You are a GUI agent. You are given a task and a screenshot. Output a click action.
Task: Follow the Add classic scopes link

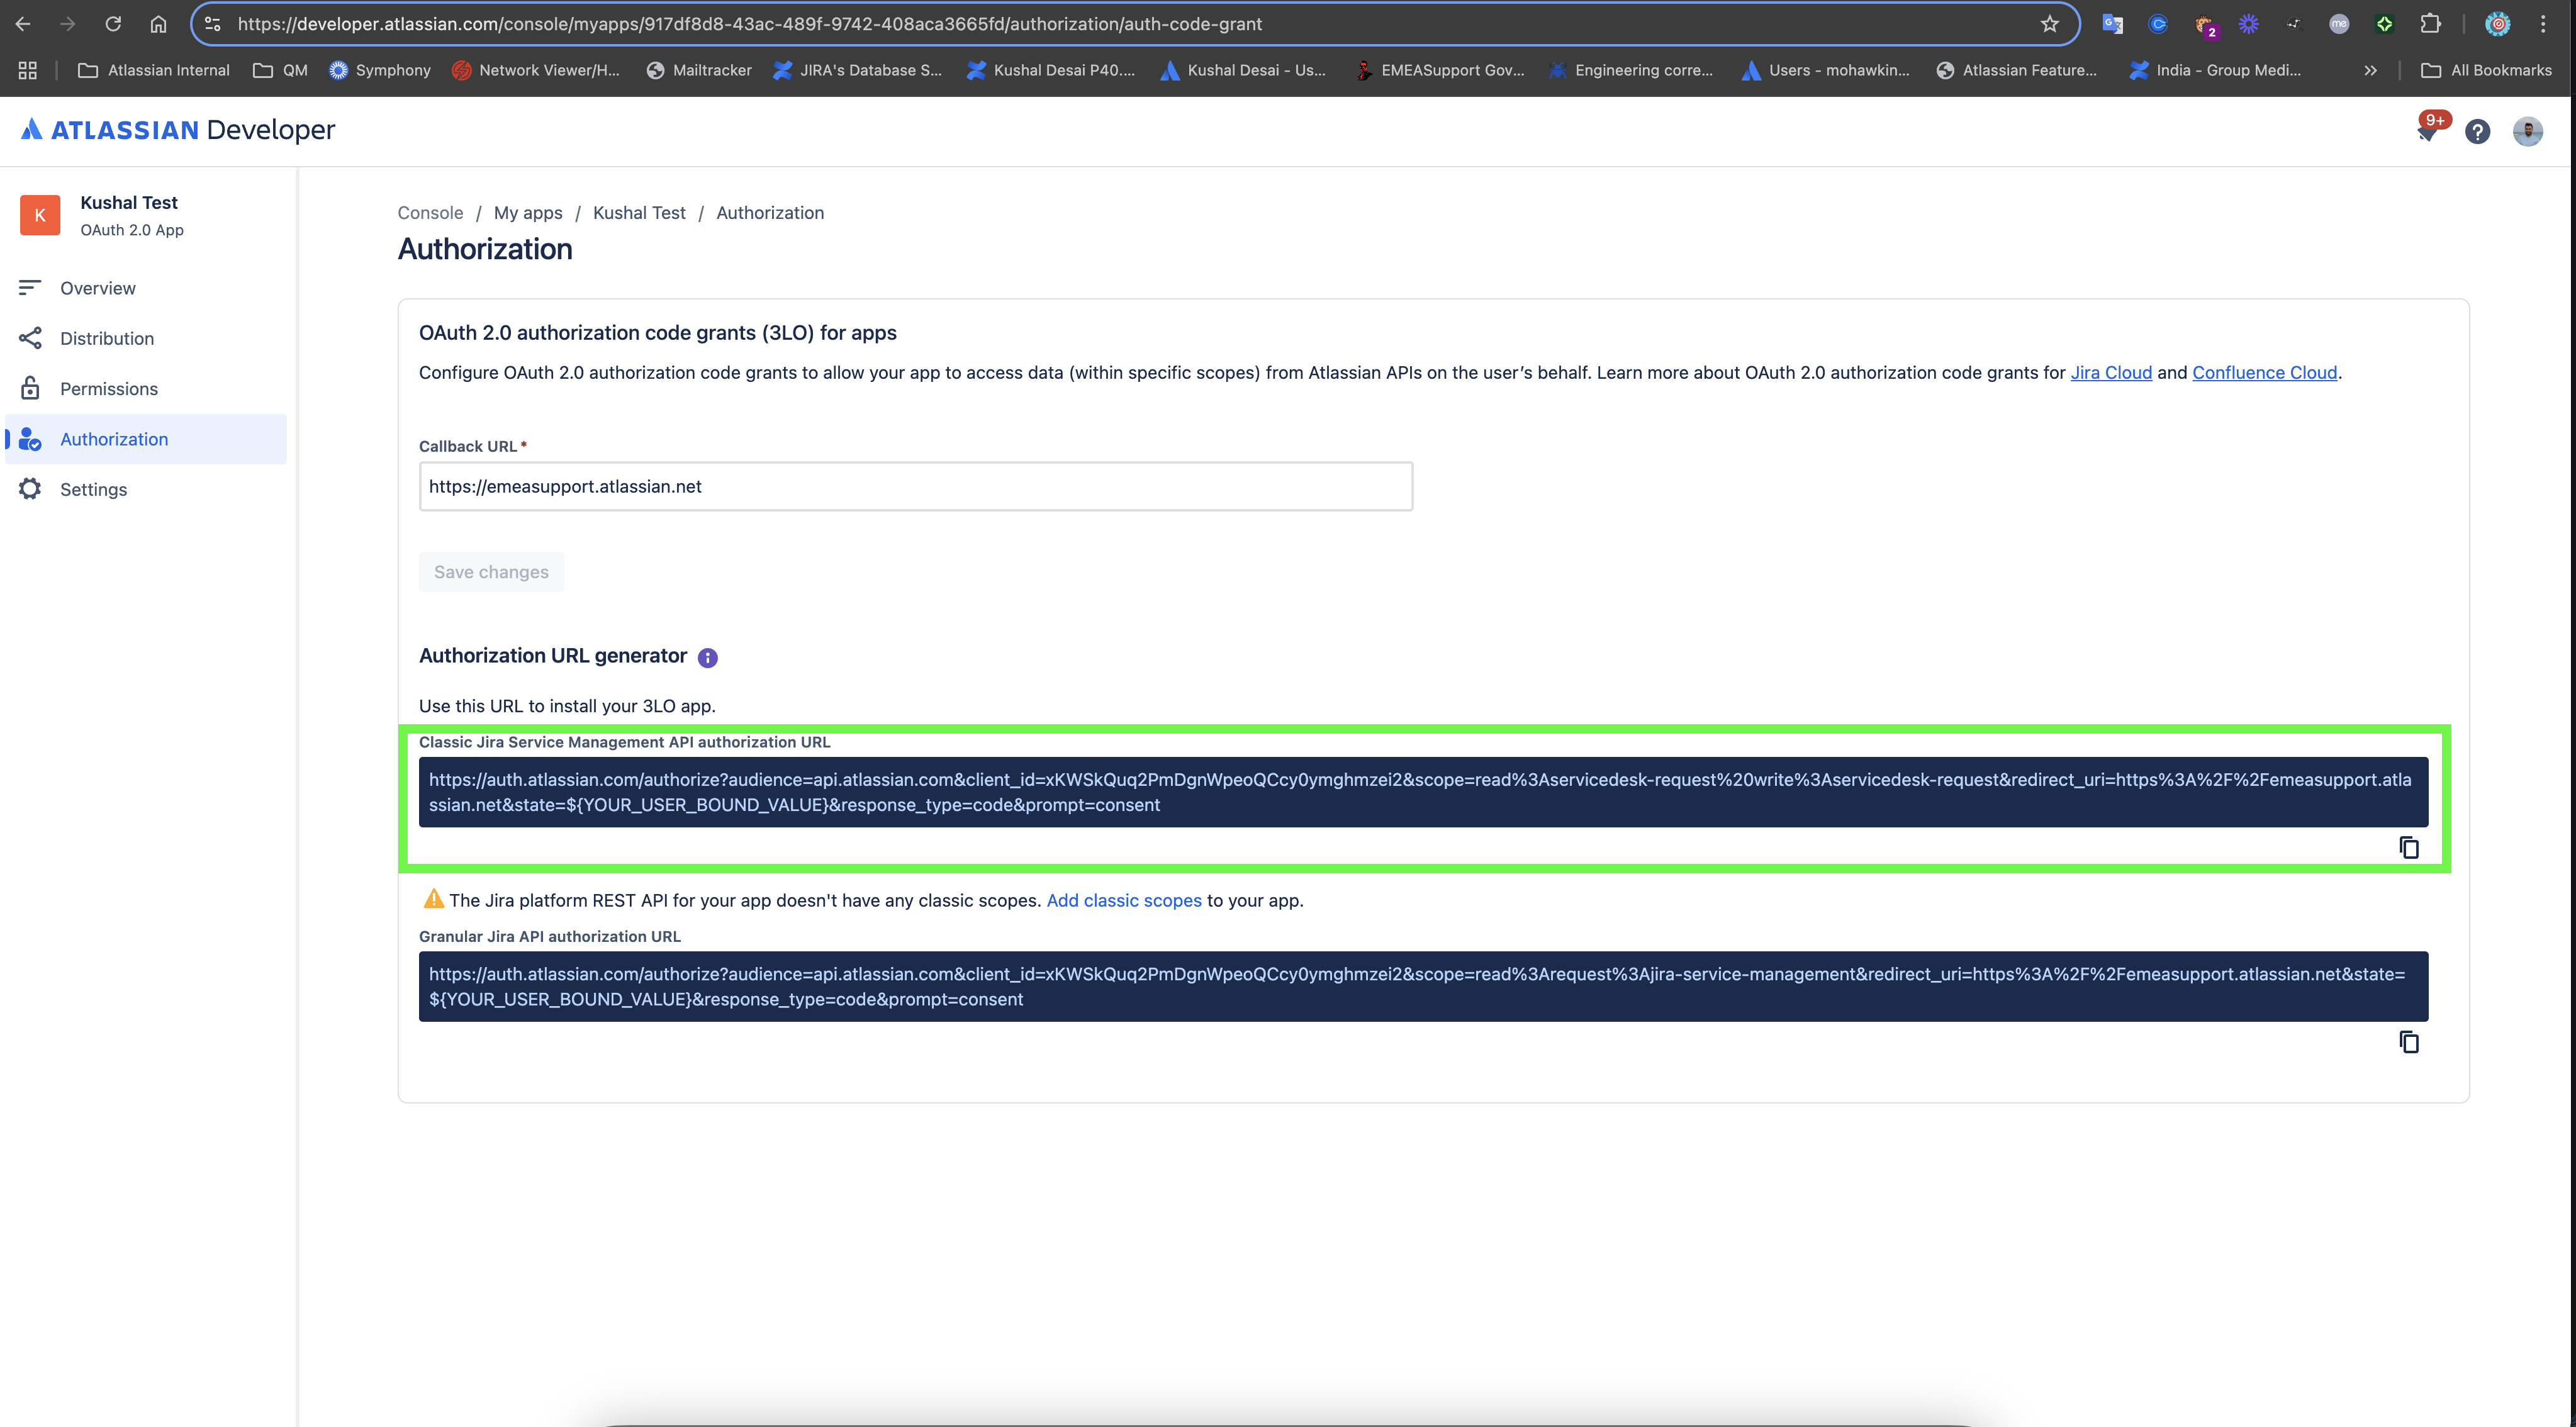tap(1123, 900)
